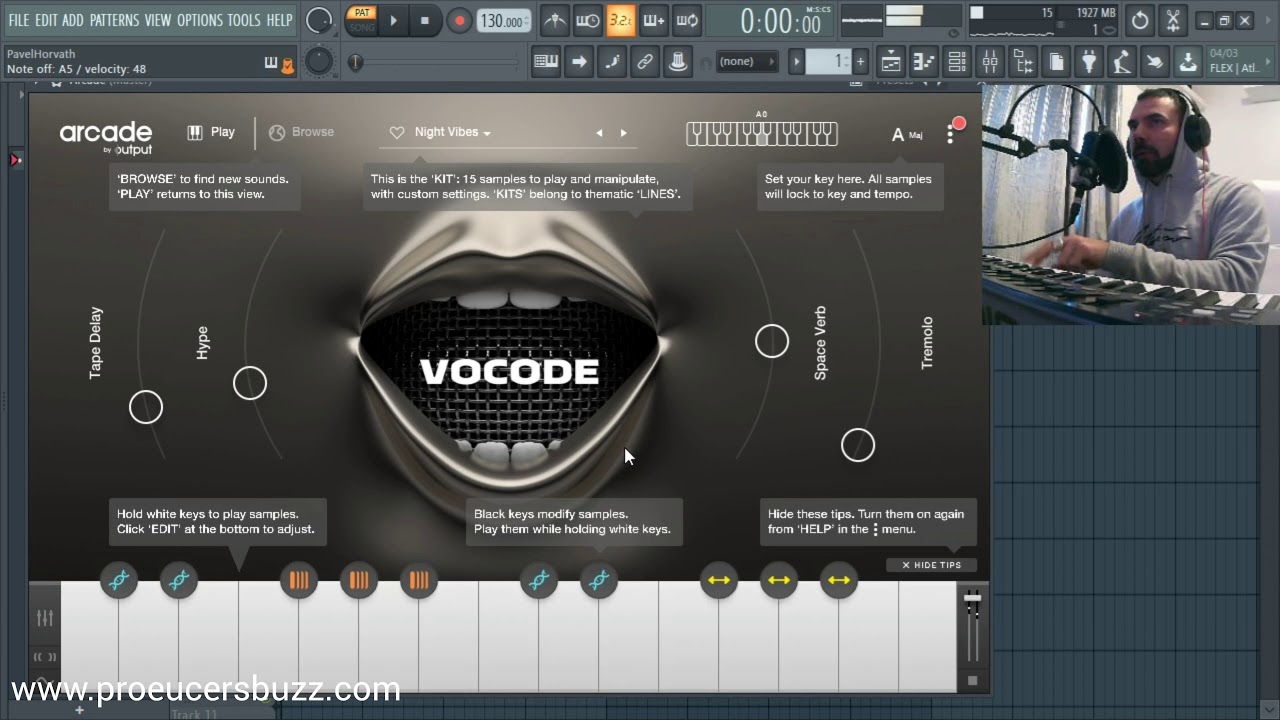The height and width of the screenshot is (720, 1280).
Task: Click the 130.000 tempo field
Action: [504, 21]
